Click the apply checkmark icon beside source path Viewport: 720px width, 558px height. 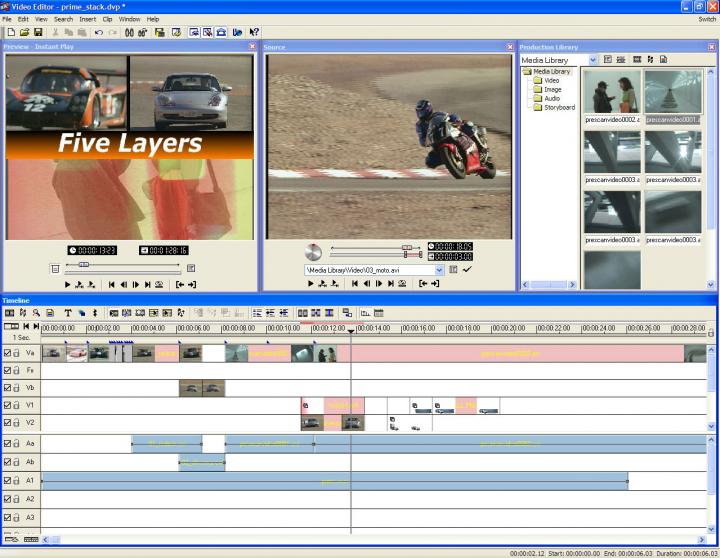click(x=467, y=269)
